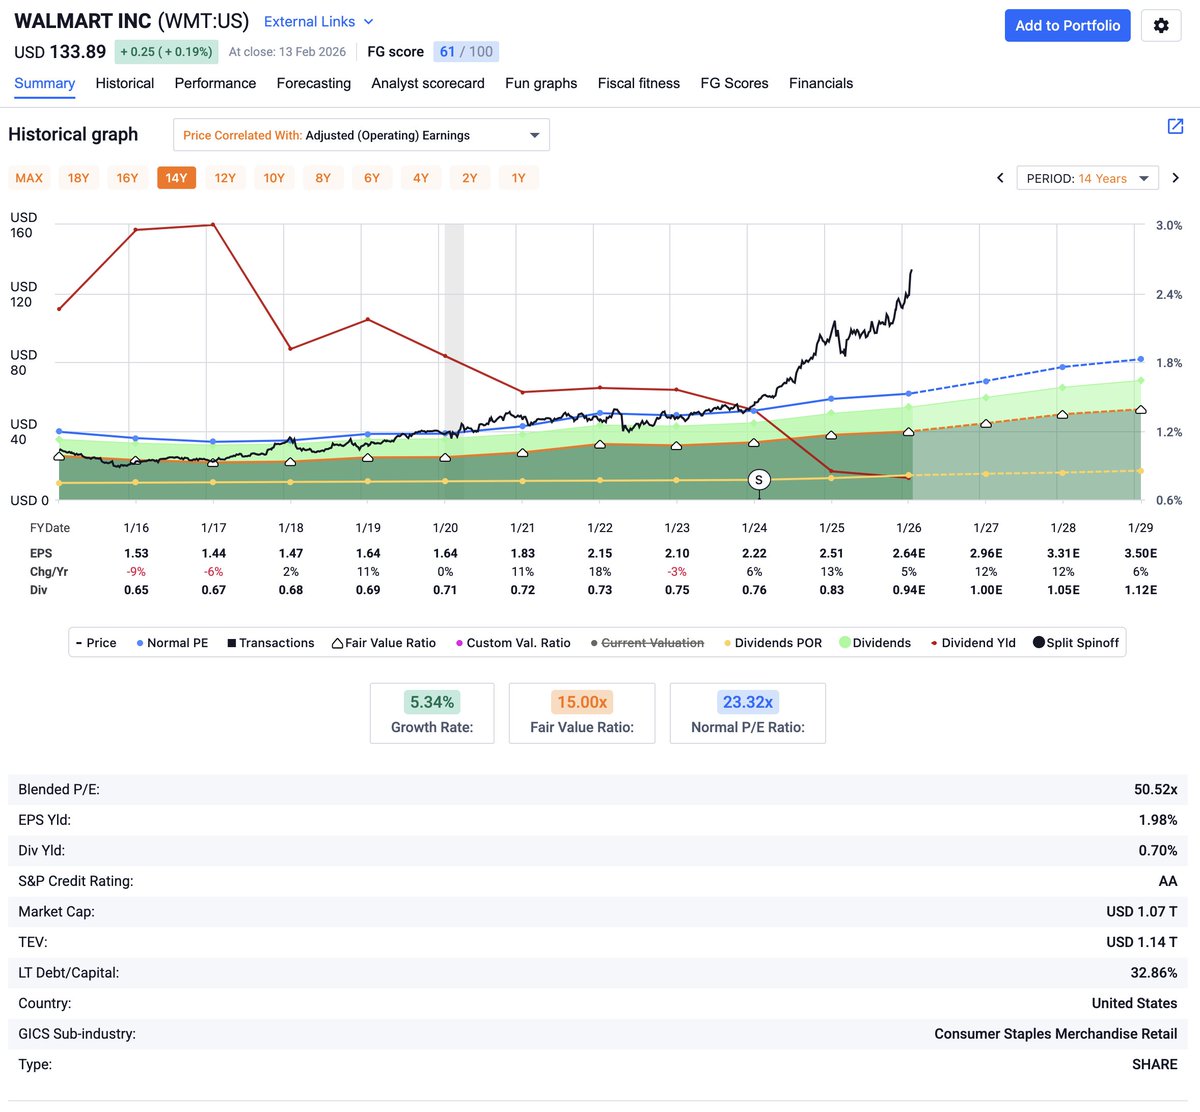
Task: Click the Fair Value Ratio triangle legend icon
Action: tap(338, 642)
